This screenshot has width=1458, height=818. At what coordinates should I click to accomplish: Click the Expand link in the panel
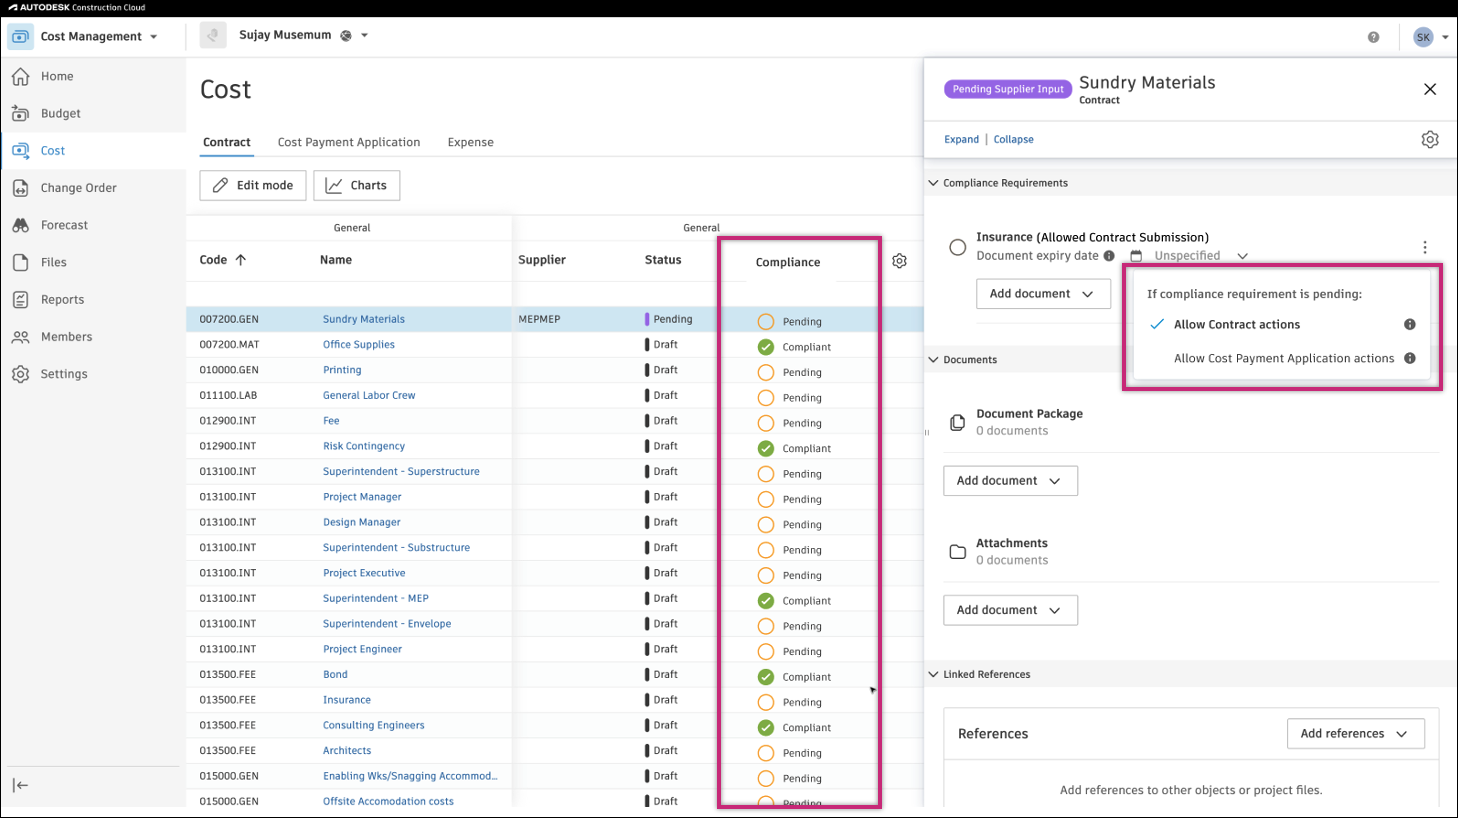coord(960,139)
